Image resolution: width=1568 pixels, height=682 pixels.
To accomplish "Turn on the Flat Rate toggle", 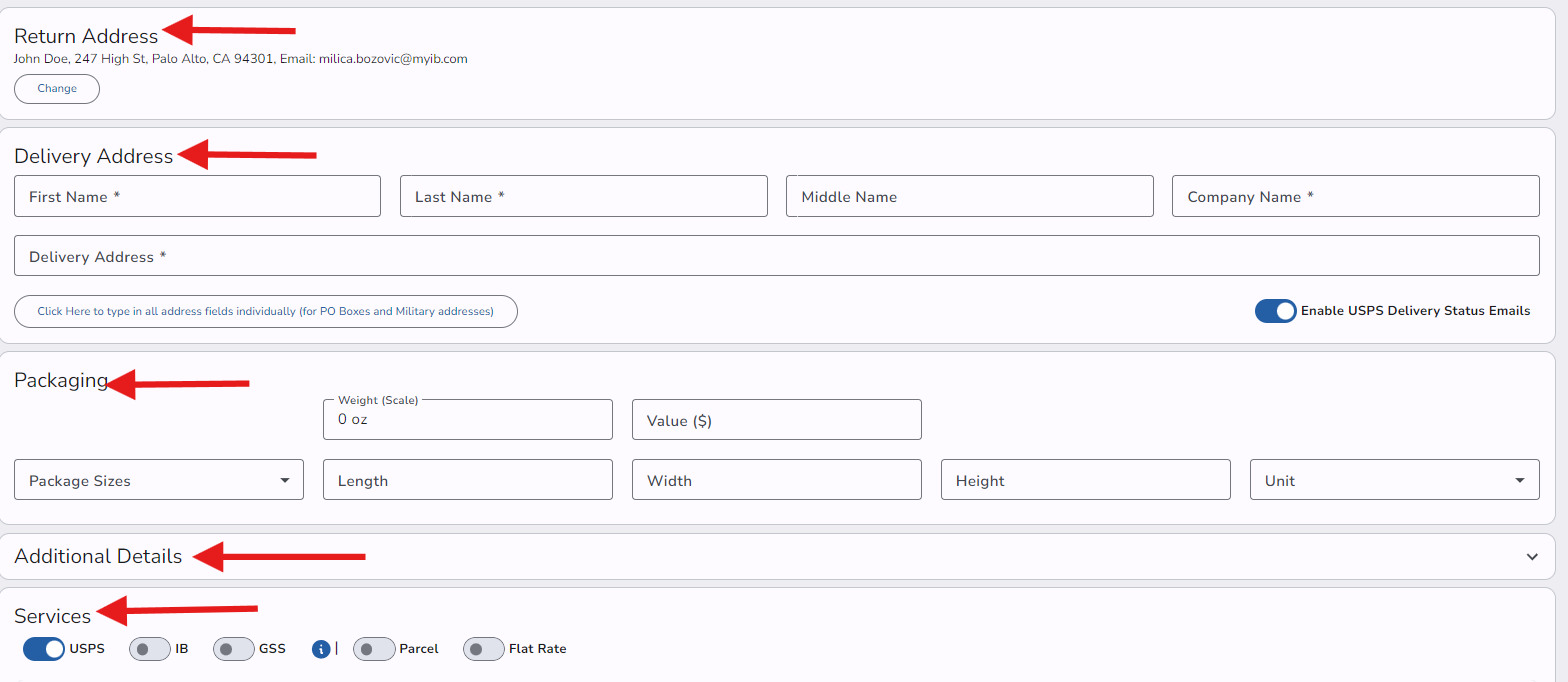I will coord(484,649).
